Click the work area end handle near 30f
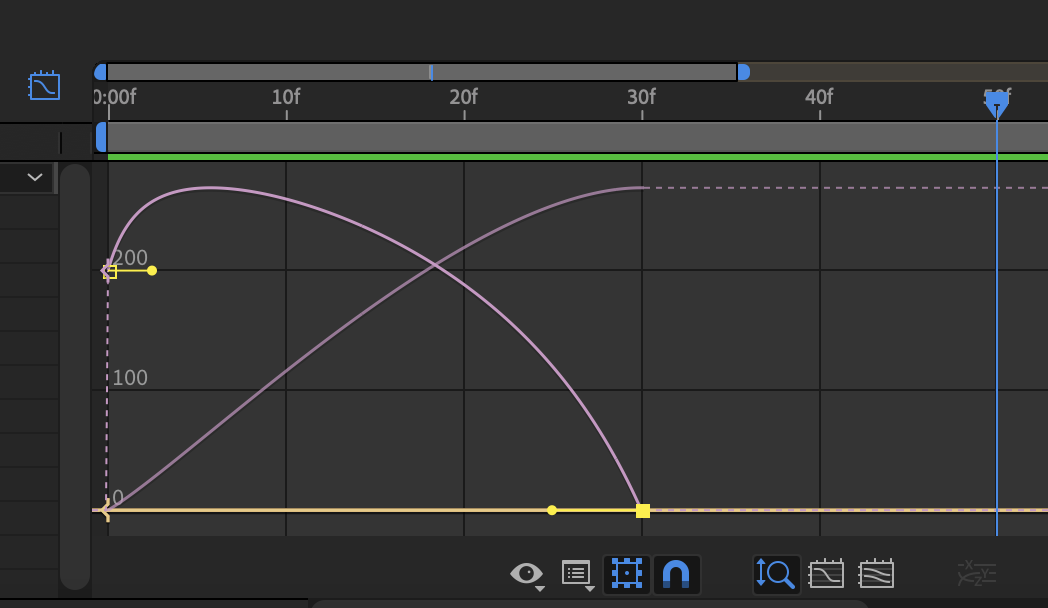1048x608 pixels. (743, 71)
